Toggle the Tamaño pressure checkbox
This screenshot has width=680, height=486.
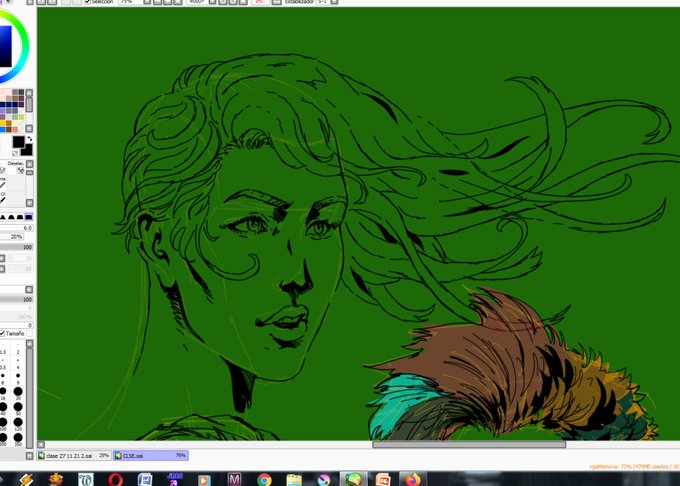click(x=2, y=333)
